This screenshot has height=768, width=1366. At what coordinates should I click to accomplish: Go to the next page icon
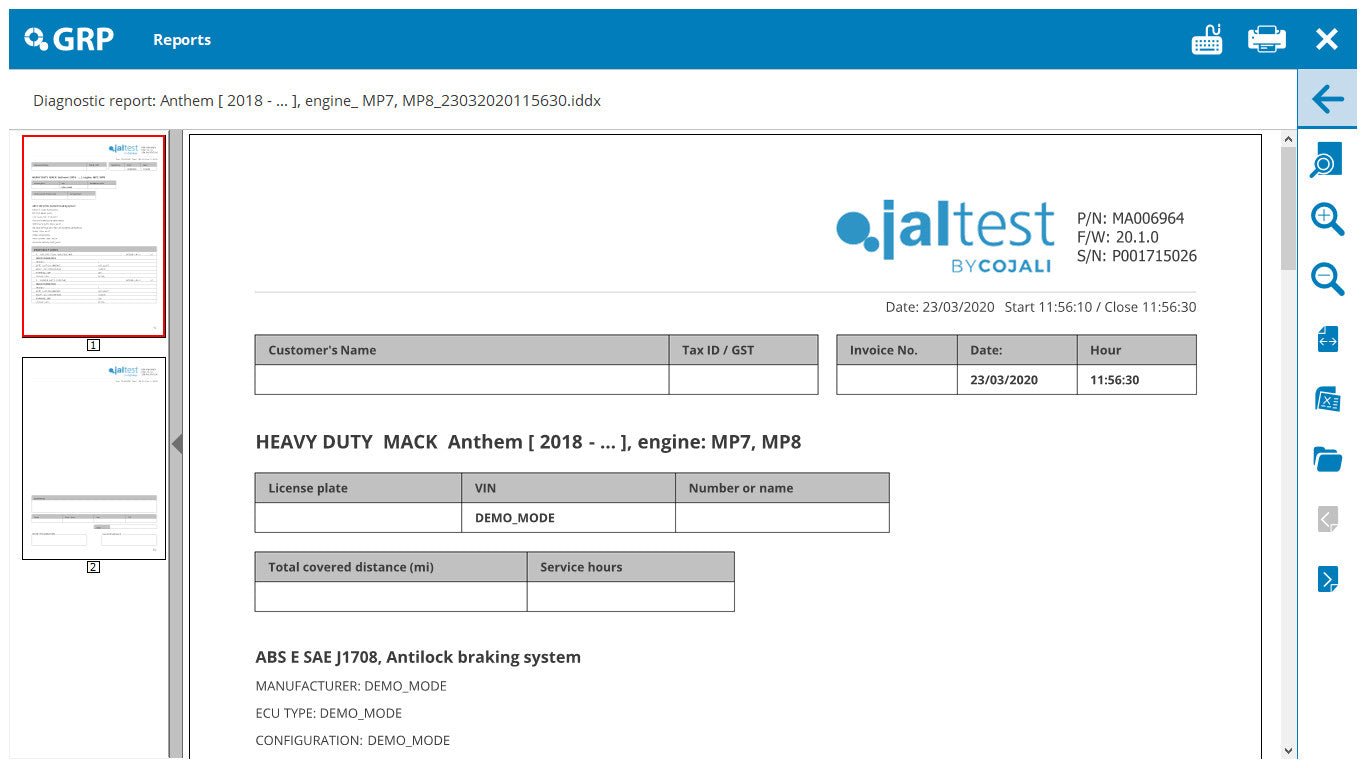click(x=1328, y=578)
